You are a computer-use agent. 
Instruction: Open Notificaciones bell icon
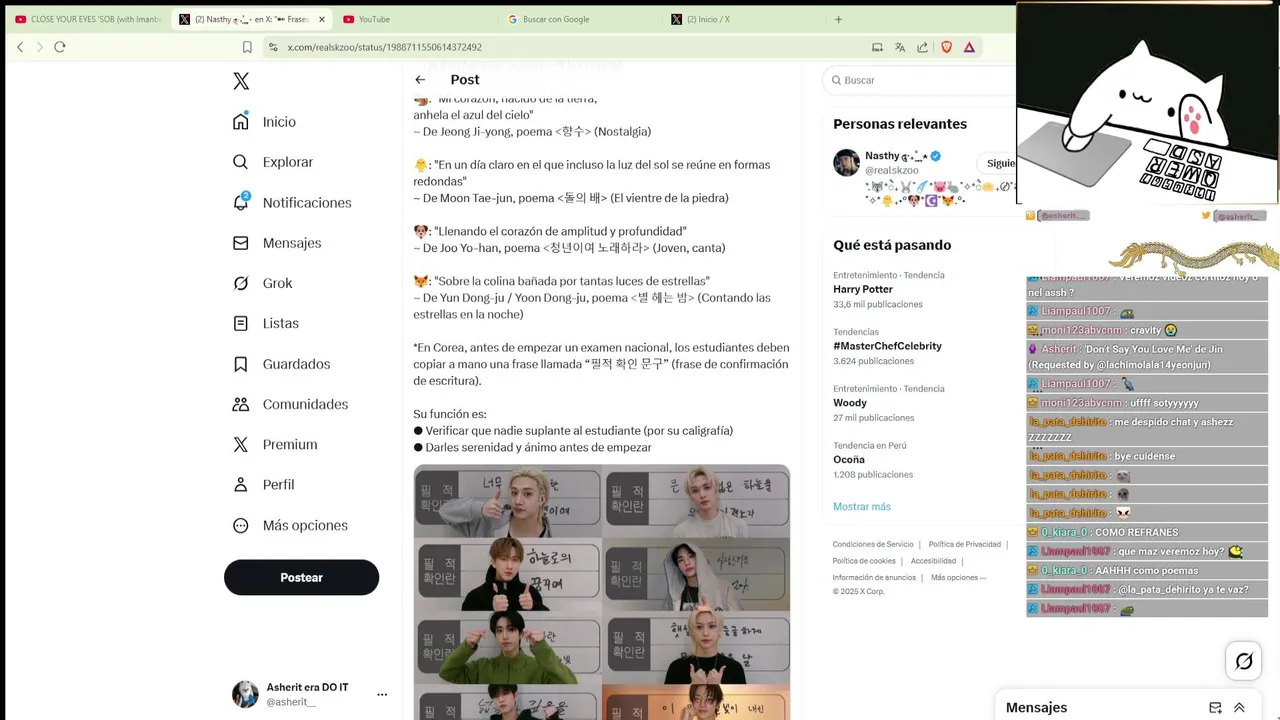tap(241, 202)
